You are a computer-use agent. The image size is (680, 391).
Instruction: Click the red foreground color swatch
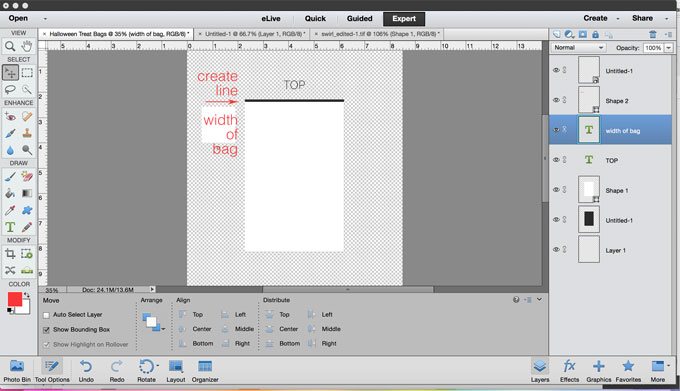pos(14,299)
